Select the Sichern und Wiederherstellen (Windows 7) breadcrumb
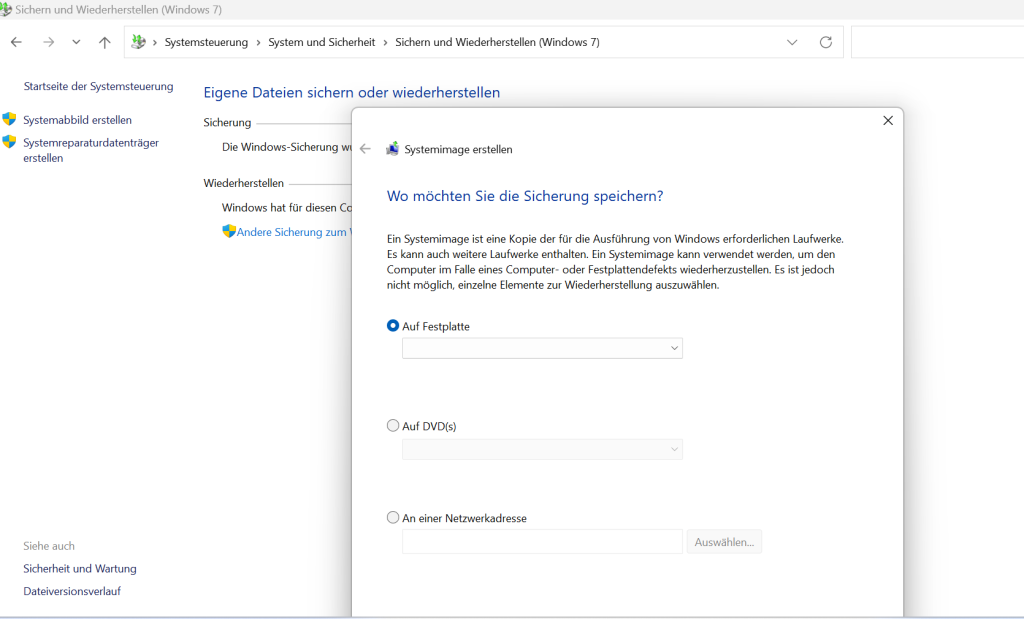The image size is (1024, 619). click(497, 42)
